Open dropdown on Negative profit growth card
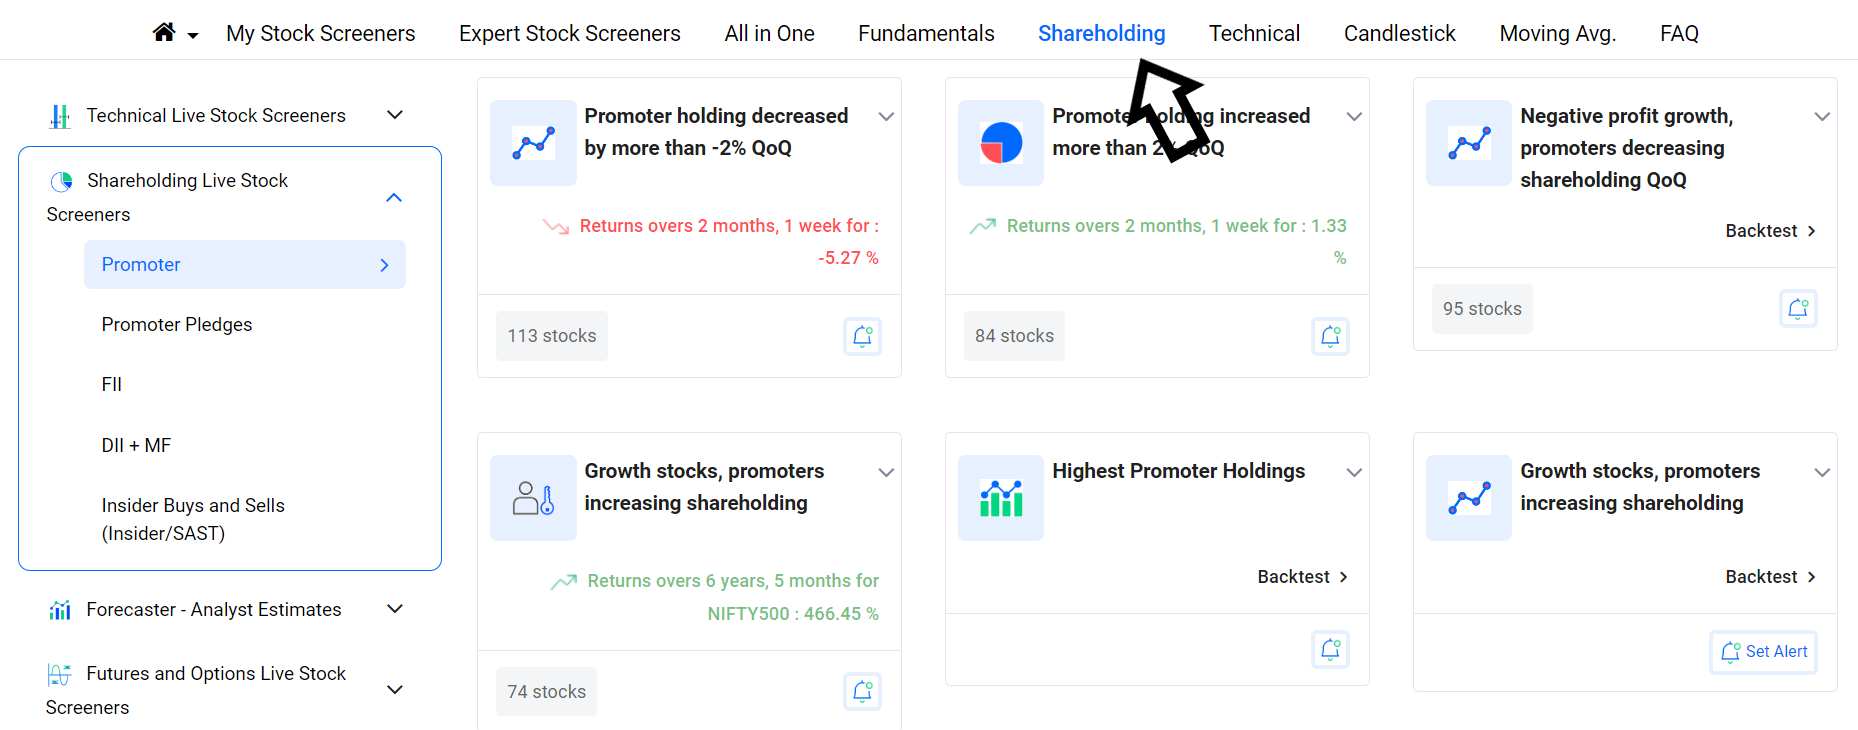1858x730 pixels. pos(1822,117)
